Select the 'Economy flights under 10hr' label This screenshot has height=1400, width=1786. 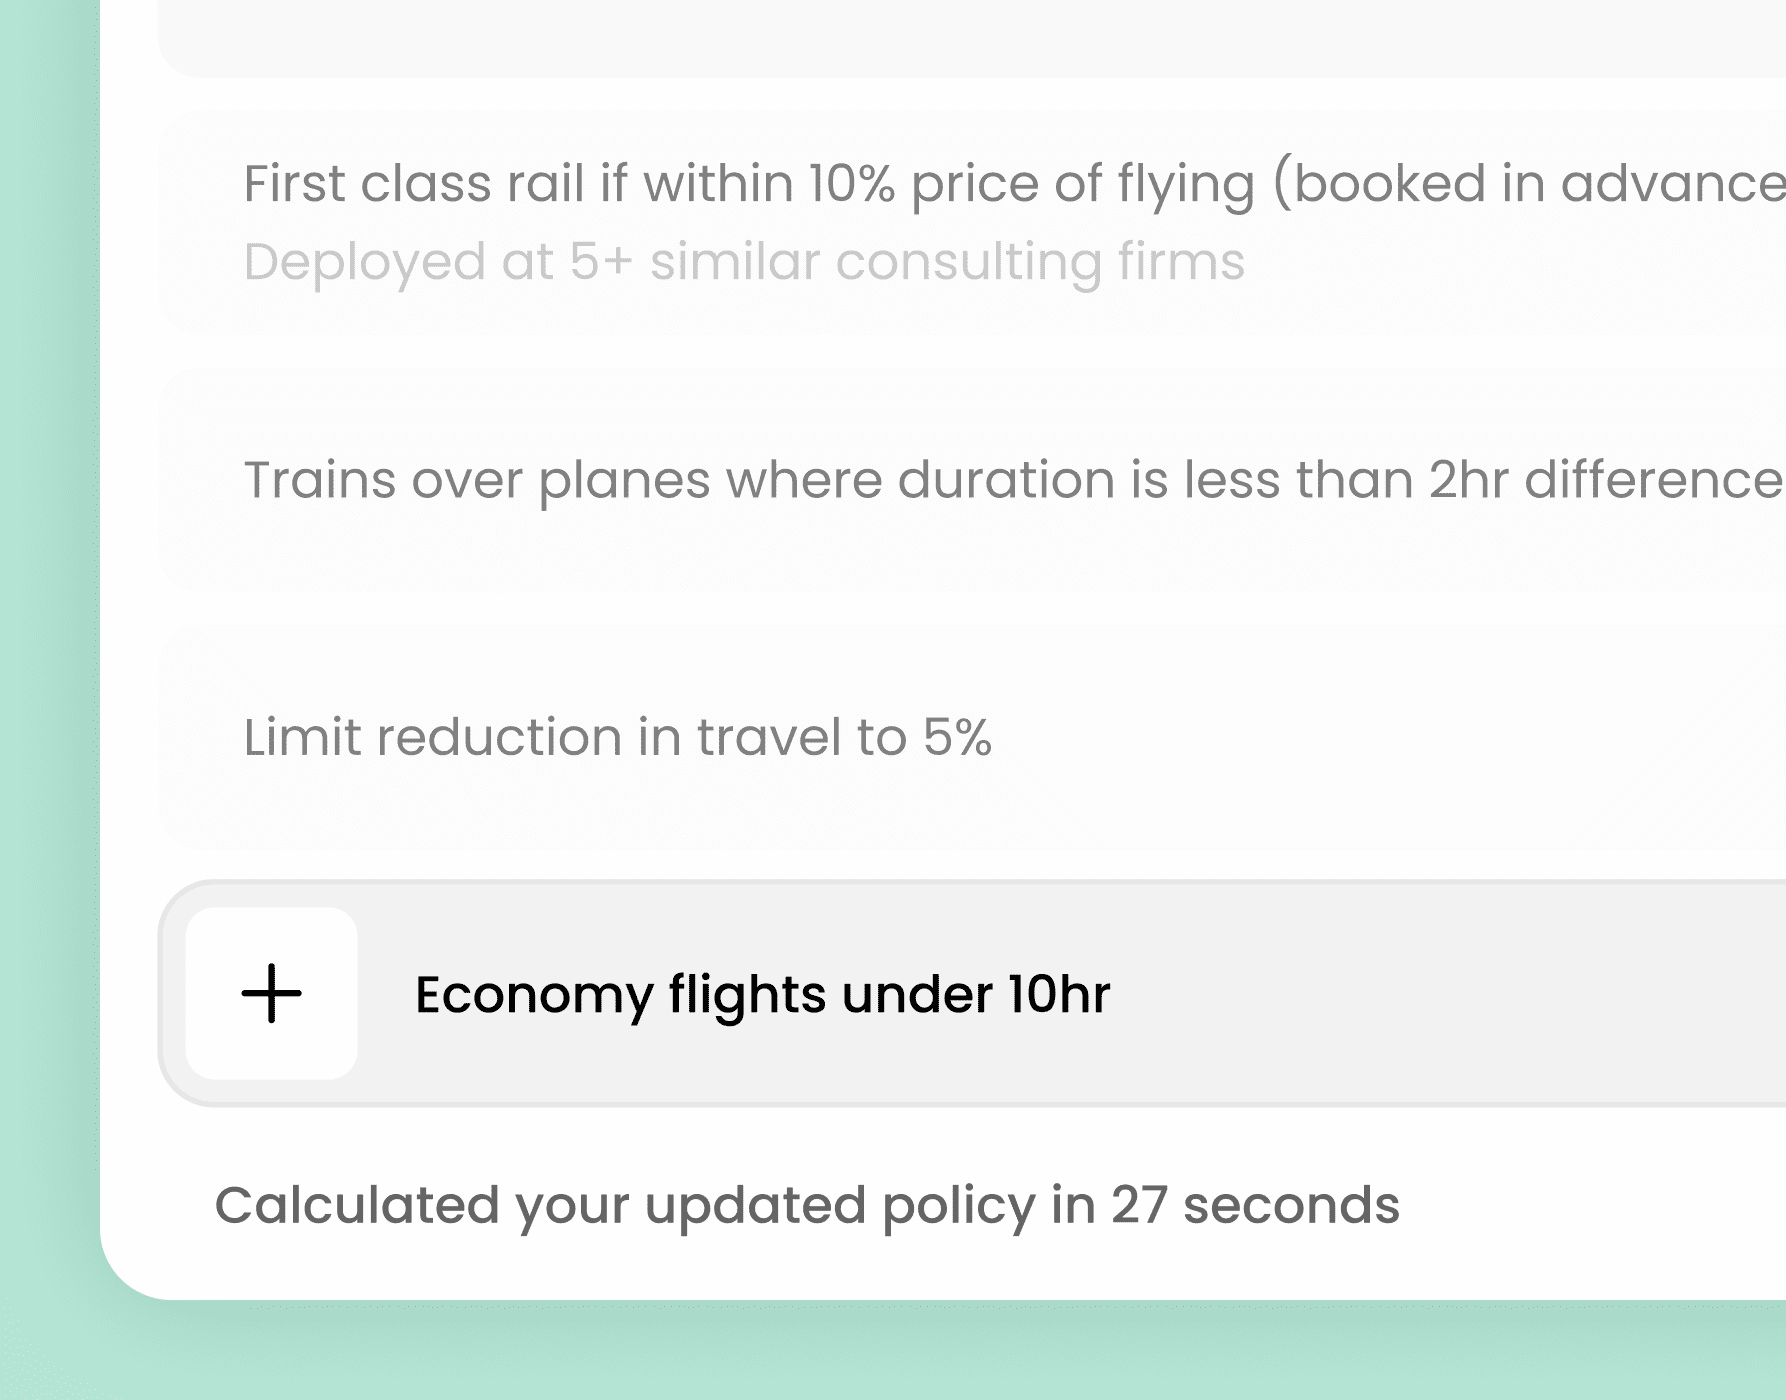[762, 994]
